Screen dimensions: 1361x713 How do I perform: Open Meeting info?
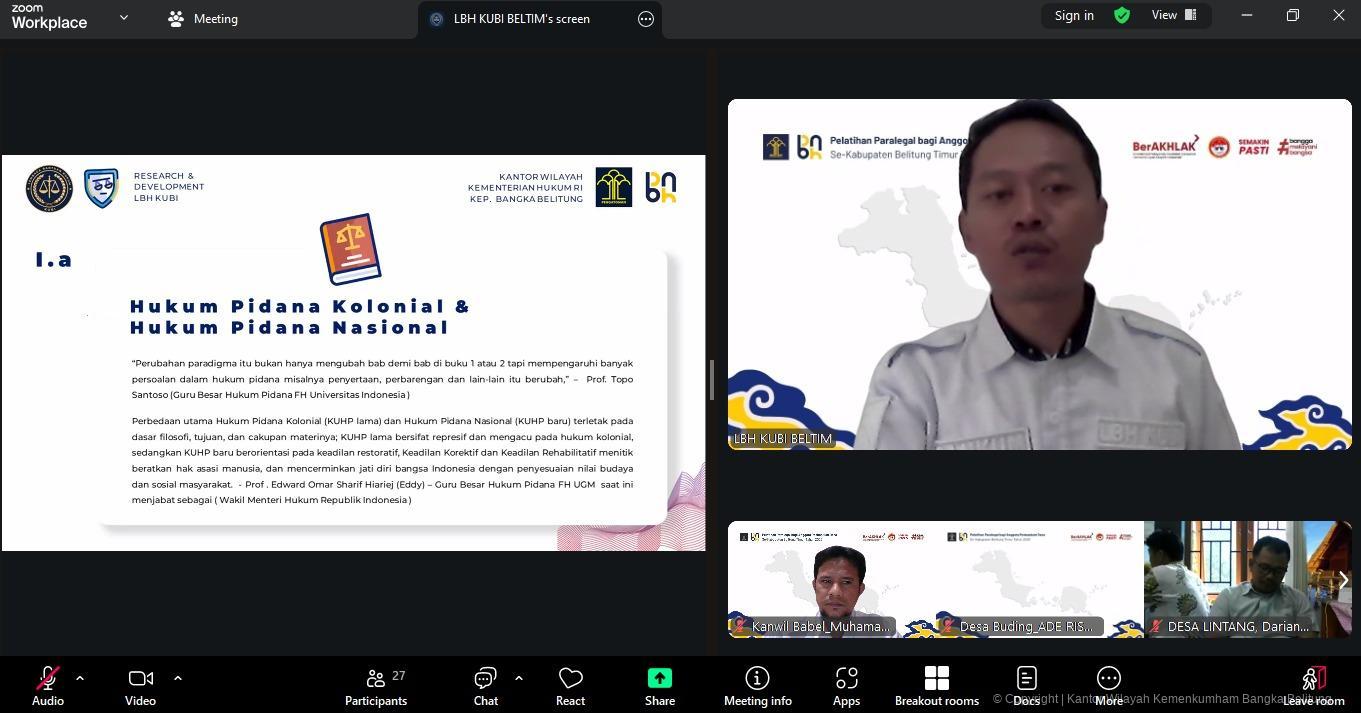click(x=757, y=686)
